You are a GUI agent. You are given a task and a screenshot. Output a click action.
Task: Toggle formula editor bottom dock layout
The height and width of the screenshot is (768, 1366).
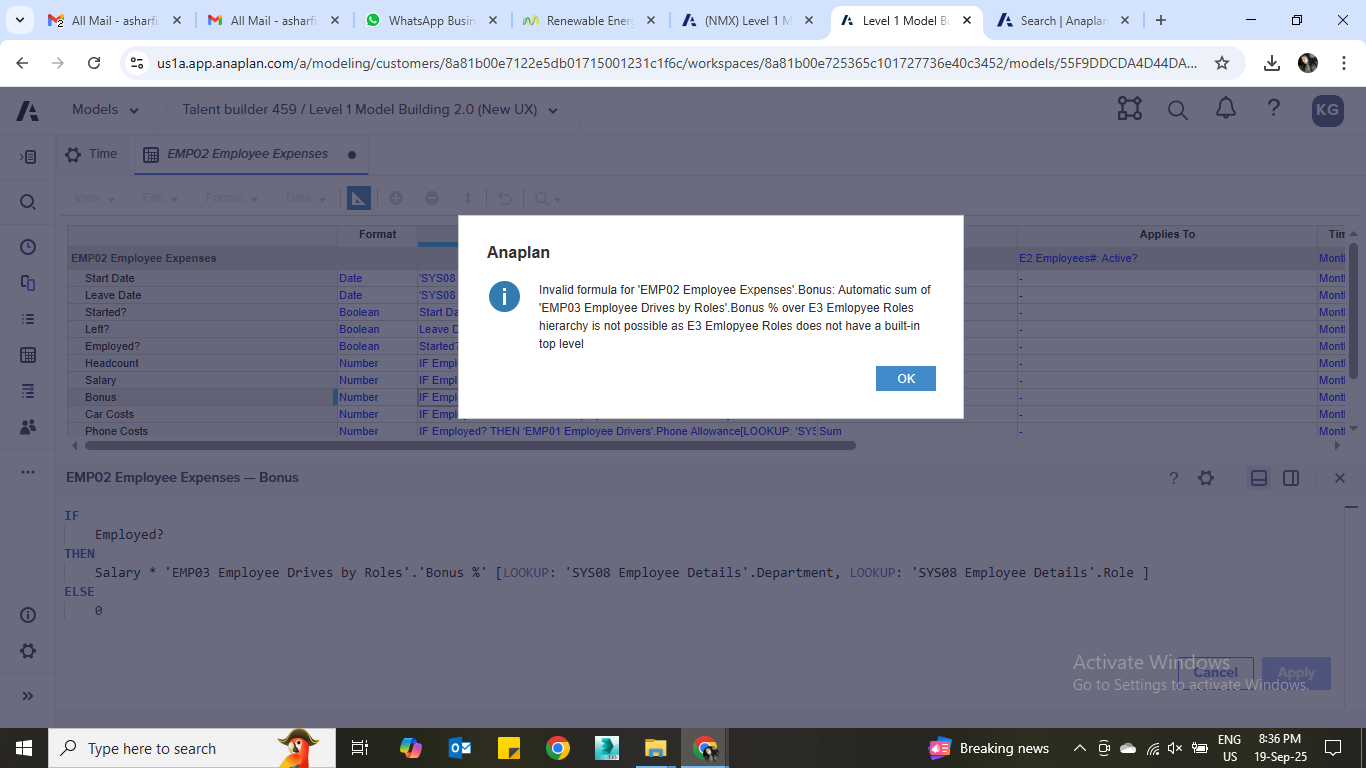[x=1259, y=478]
